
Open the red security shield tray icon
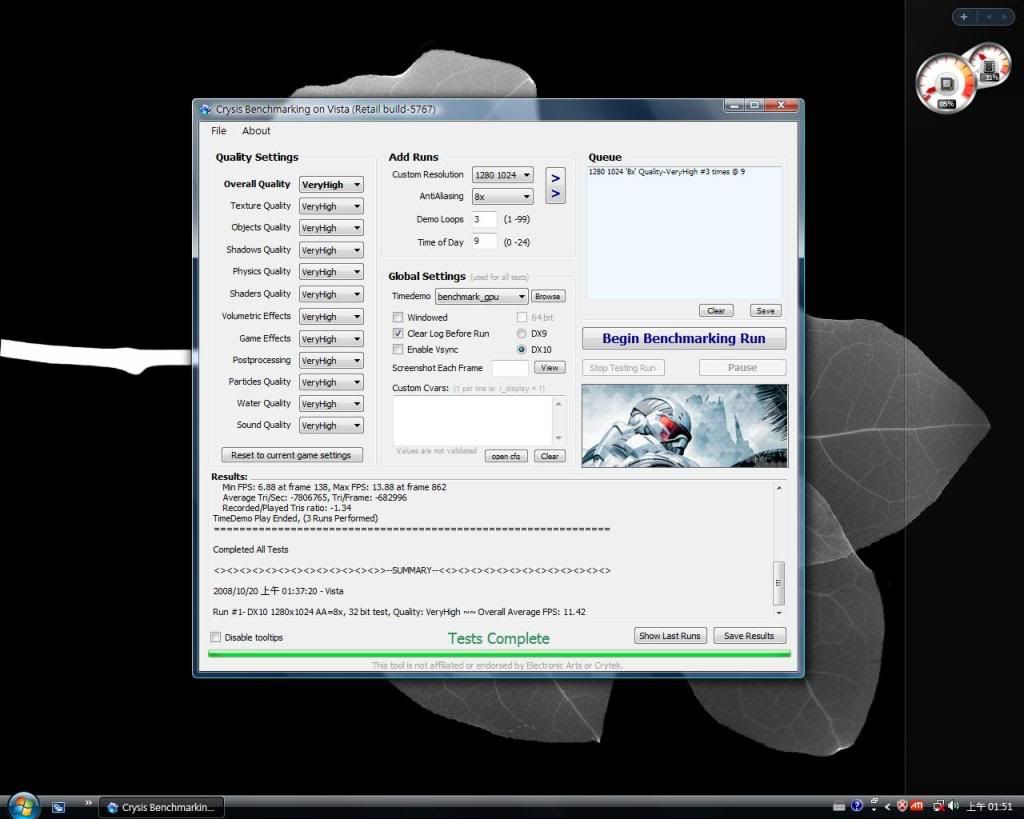click(x=903, y=806)
